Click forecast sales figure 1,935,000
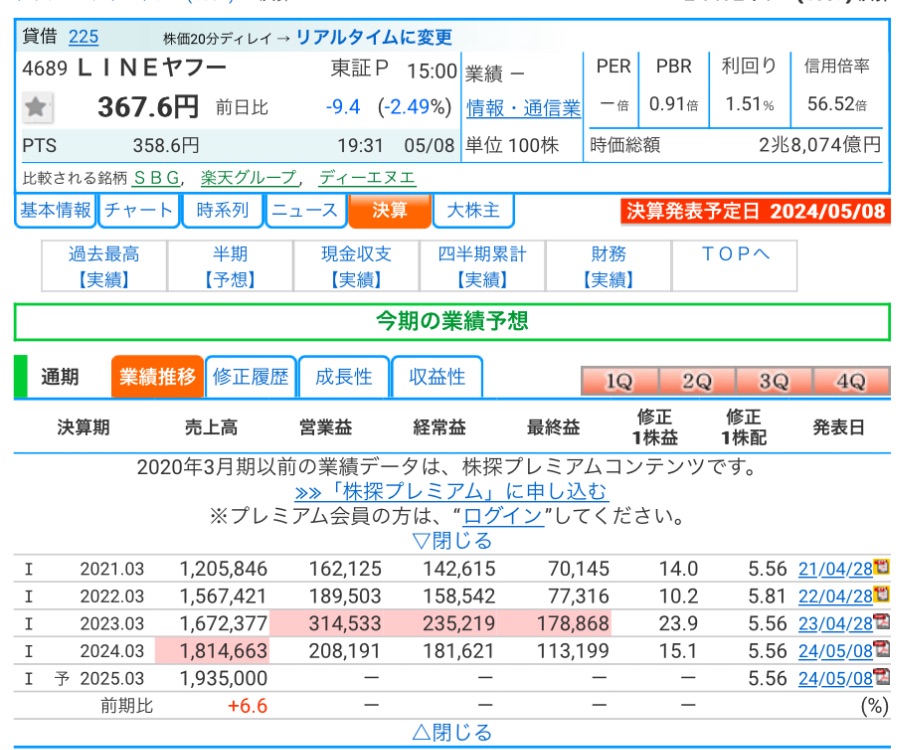 tap(223, 679)
